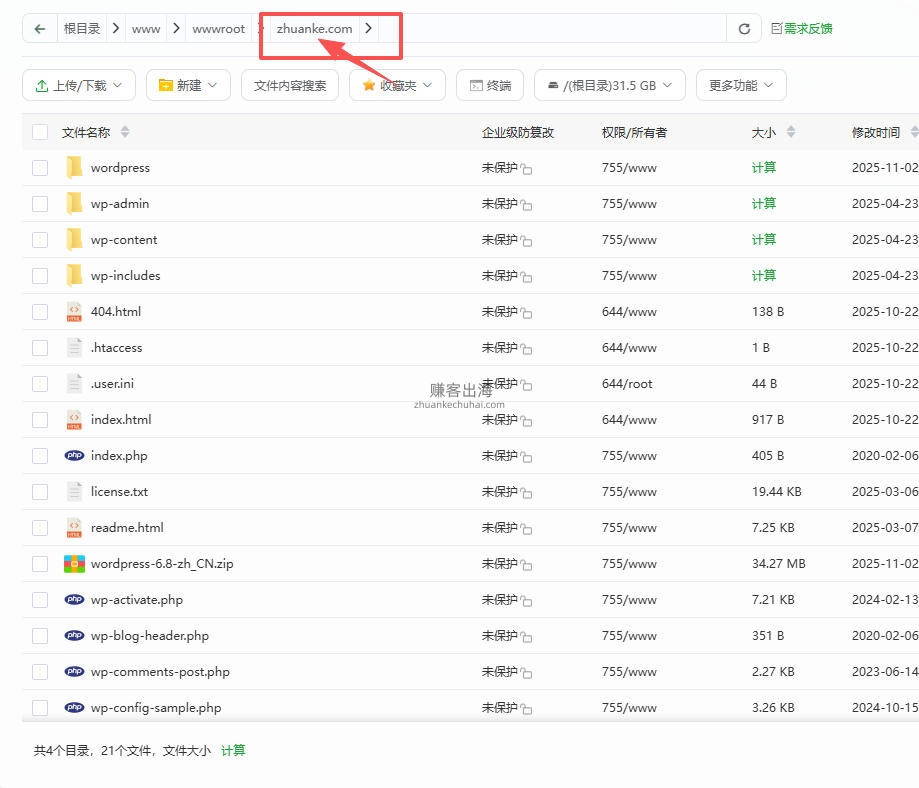919x788 pixels.
Task: Click the index.php file PHP icon
Action: click(x=74, y=455)
